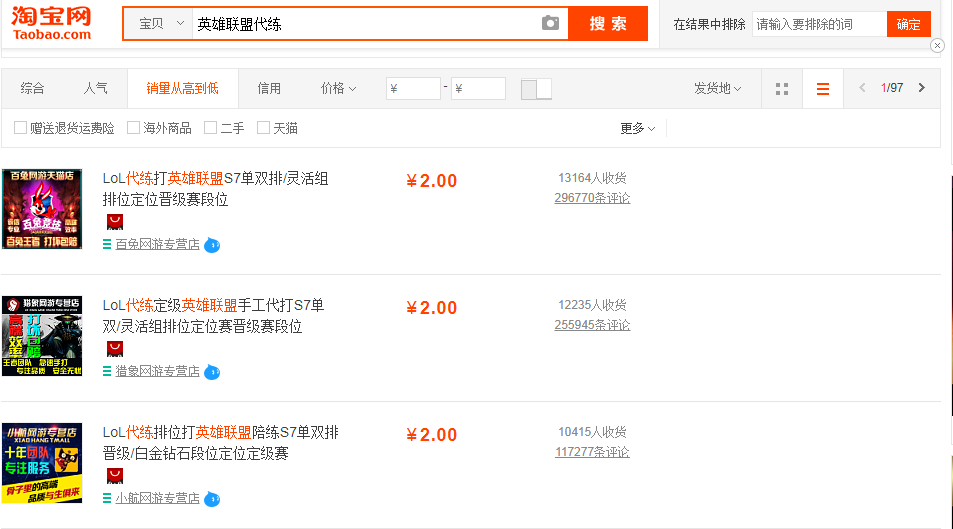Click the orange 搜索 button
The height and width of the screenshot is (529, 953).
(x=608, y=24)
